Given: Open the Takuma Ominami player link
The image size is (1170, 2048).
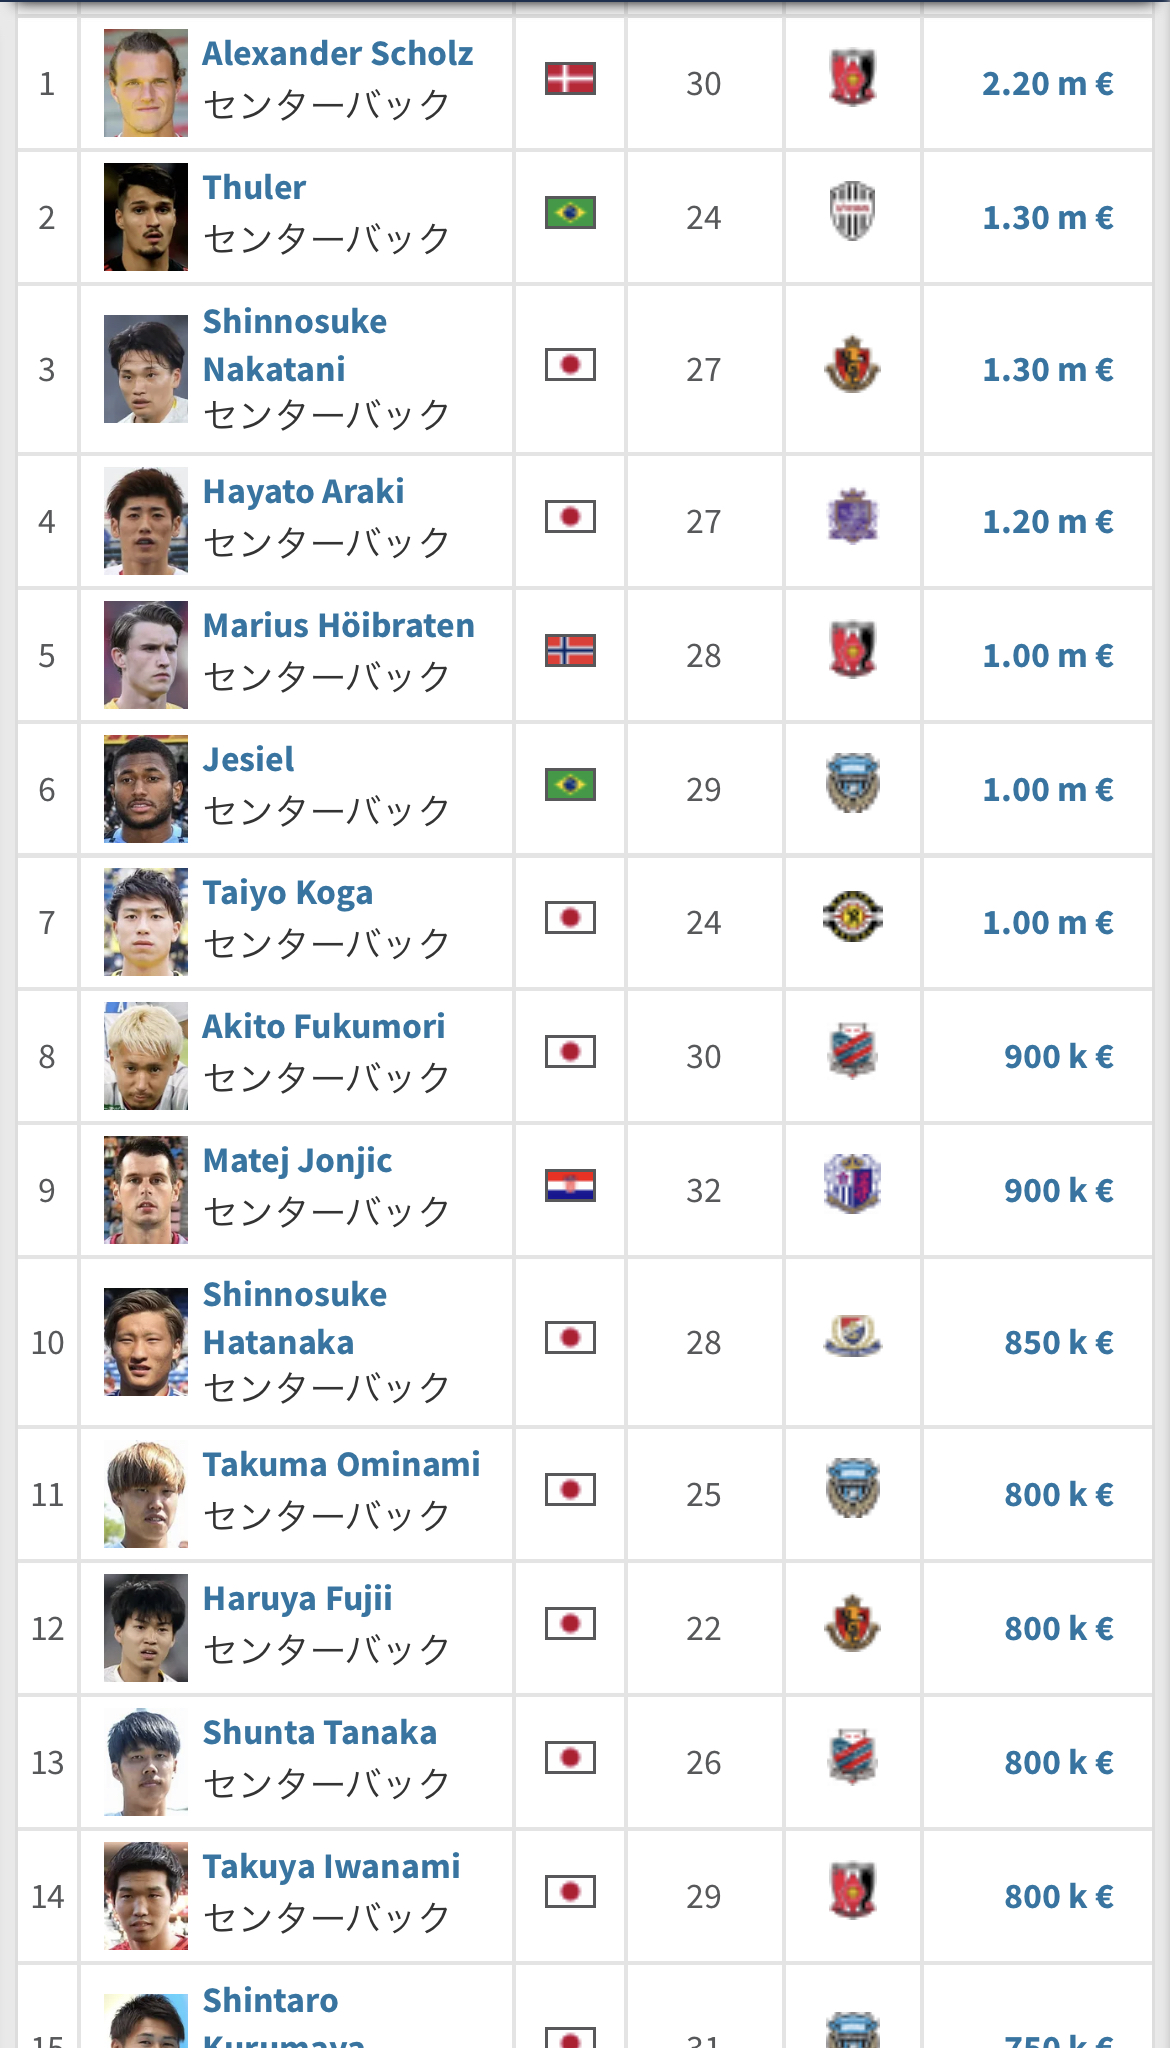Looking at the screenshot, I should [x=342, y=1465].
